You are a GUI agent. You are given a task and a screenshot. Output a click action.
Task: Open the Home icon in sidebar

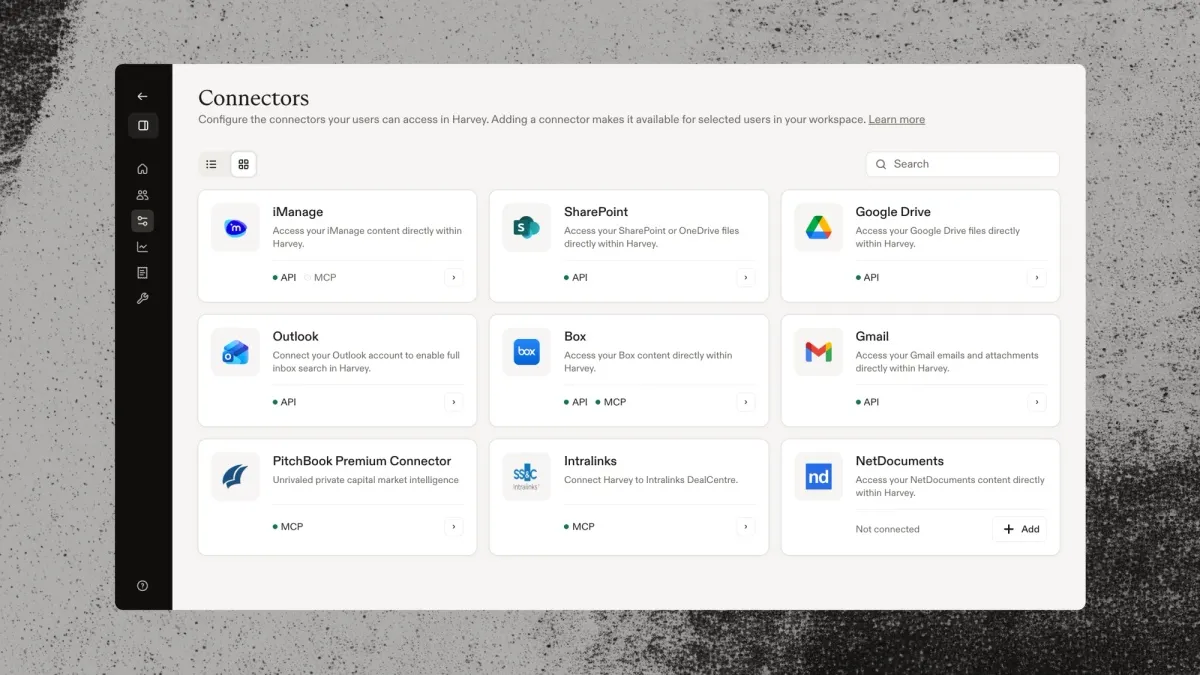pos(142,169)
